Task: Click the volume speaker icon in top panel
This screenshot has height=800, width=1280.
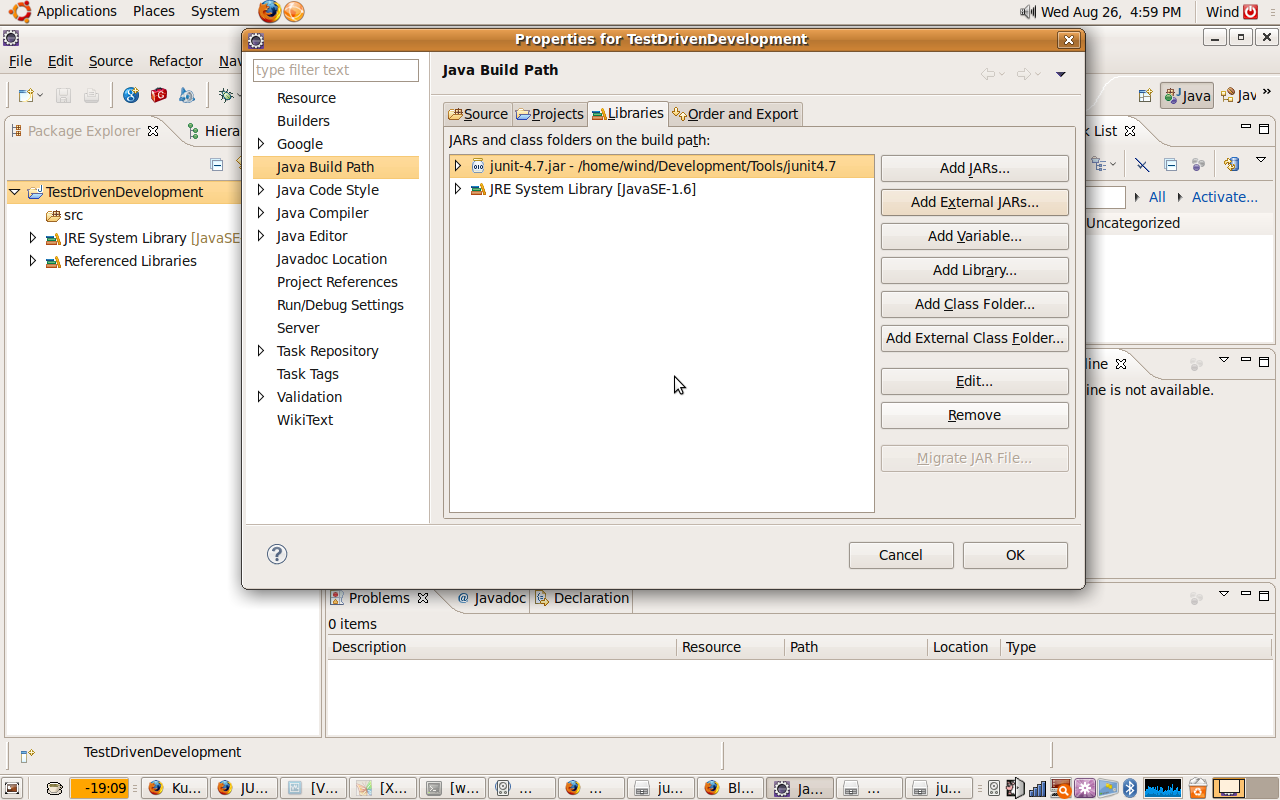Action: point(1028,12)
